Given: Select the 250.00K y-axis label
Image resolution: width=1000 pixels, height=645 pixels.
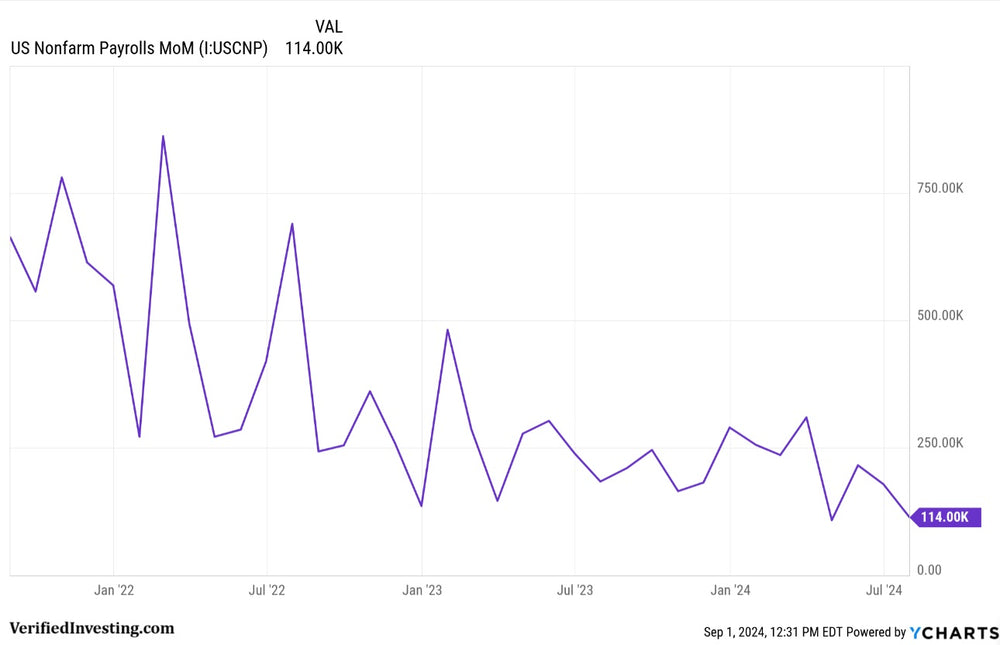Looking at the screenshot, I should click(x=939, y=443).
